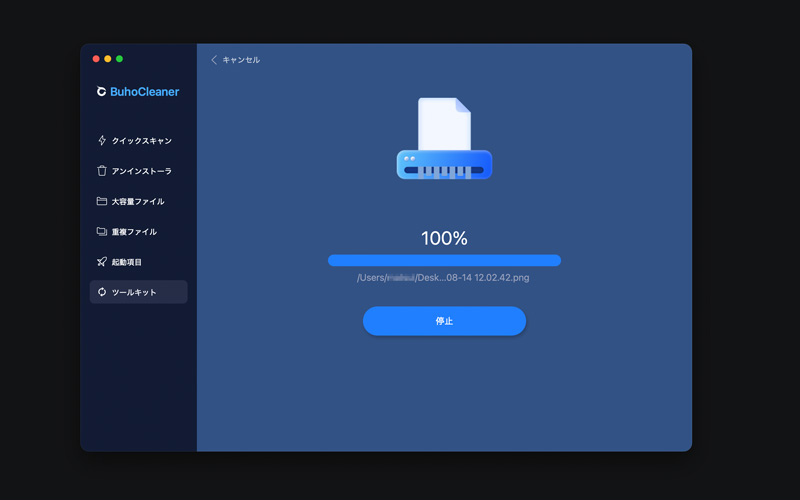Click the /Users/...12.02.42.png file path
The image size is (800, 500).
click(443, 278)
